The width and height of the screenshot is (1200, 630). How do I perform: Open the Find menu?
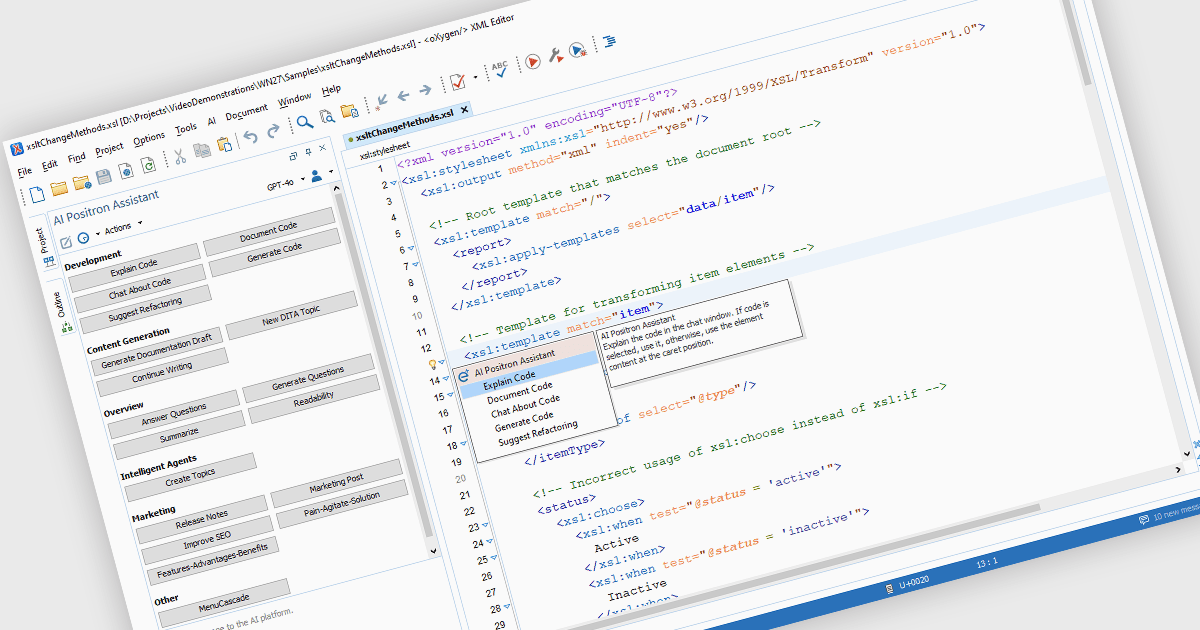[77, 158]
